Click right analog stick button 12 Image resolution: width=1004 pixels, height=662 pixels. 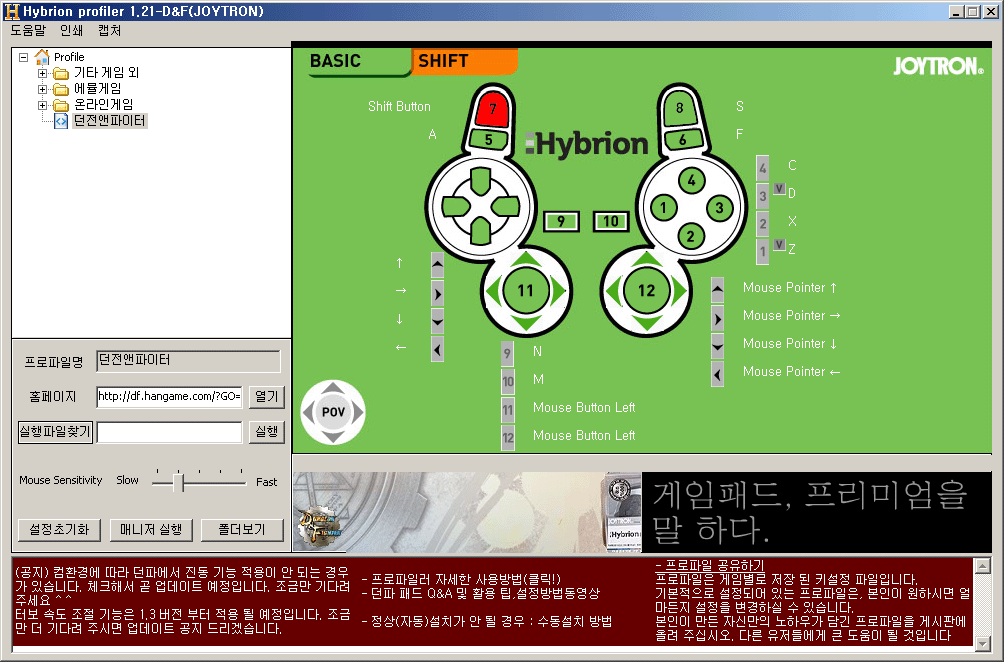tap(647, 291)
